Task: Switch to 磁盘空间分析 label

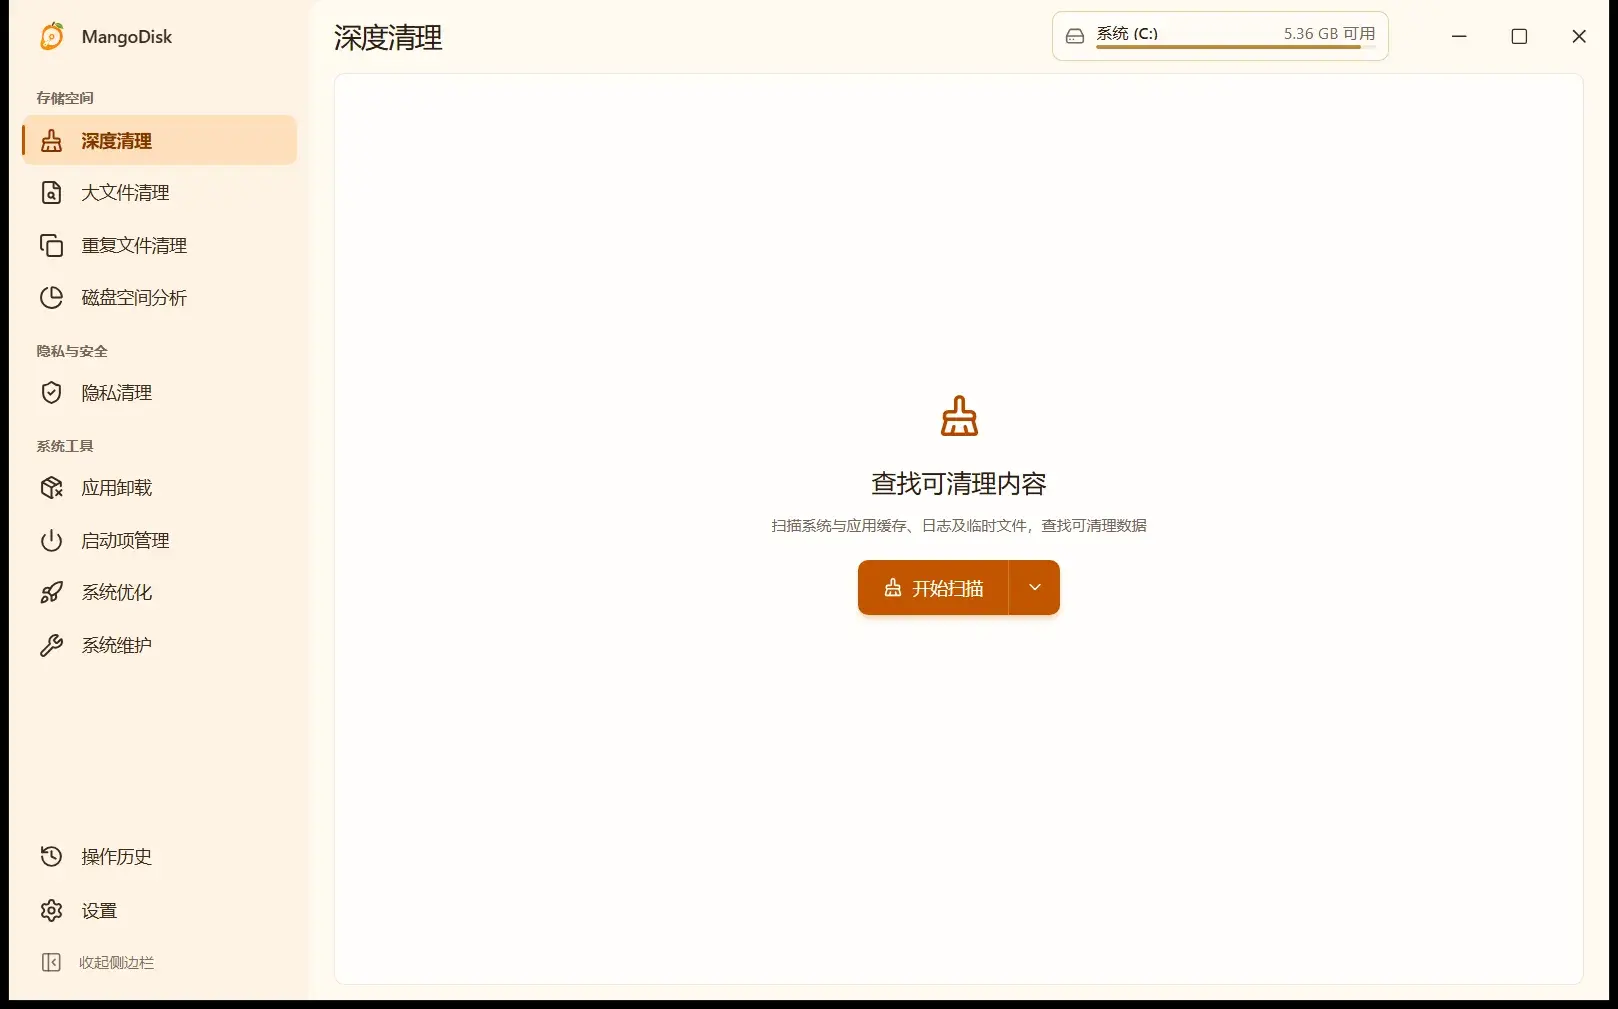Action: pos(134,297)
